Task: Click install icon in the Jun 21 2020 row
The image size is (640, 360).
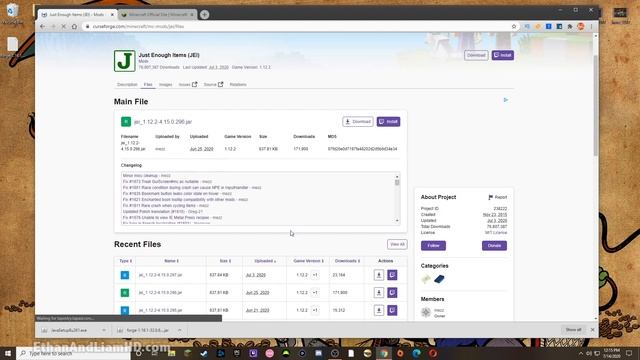Action: (x=392, y=310)
